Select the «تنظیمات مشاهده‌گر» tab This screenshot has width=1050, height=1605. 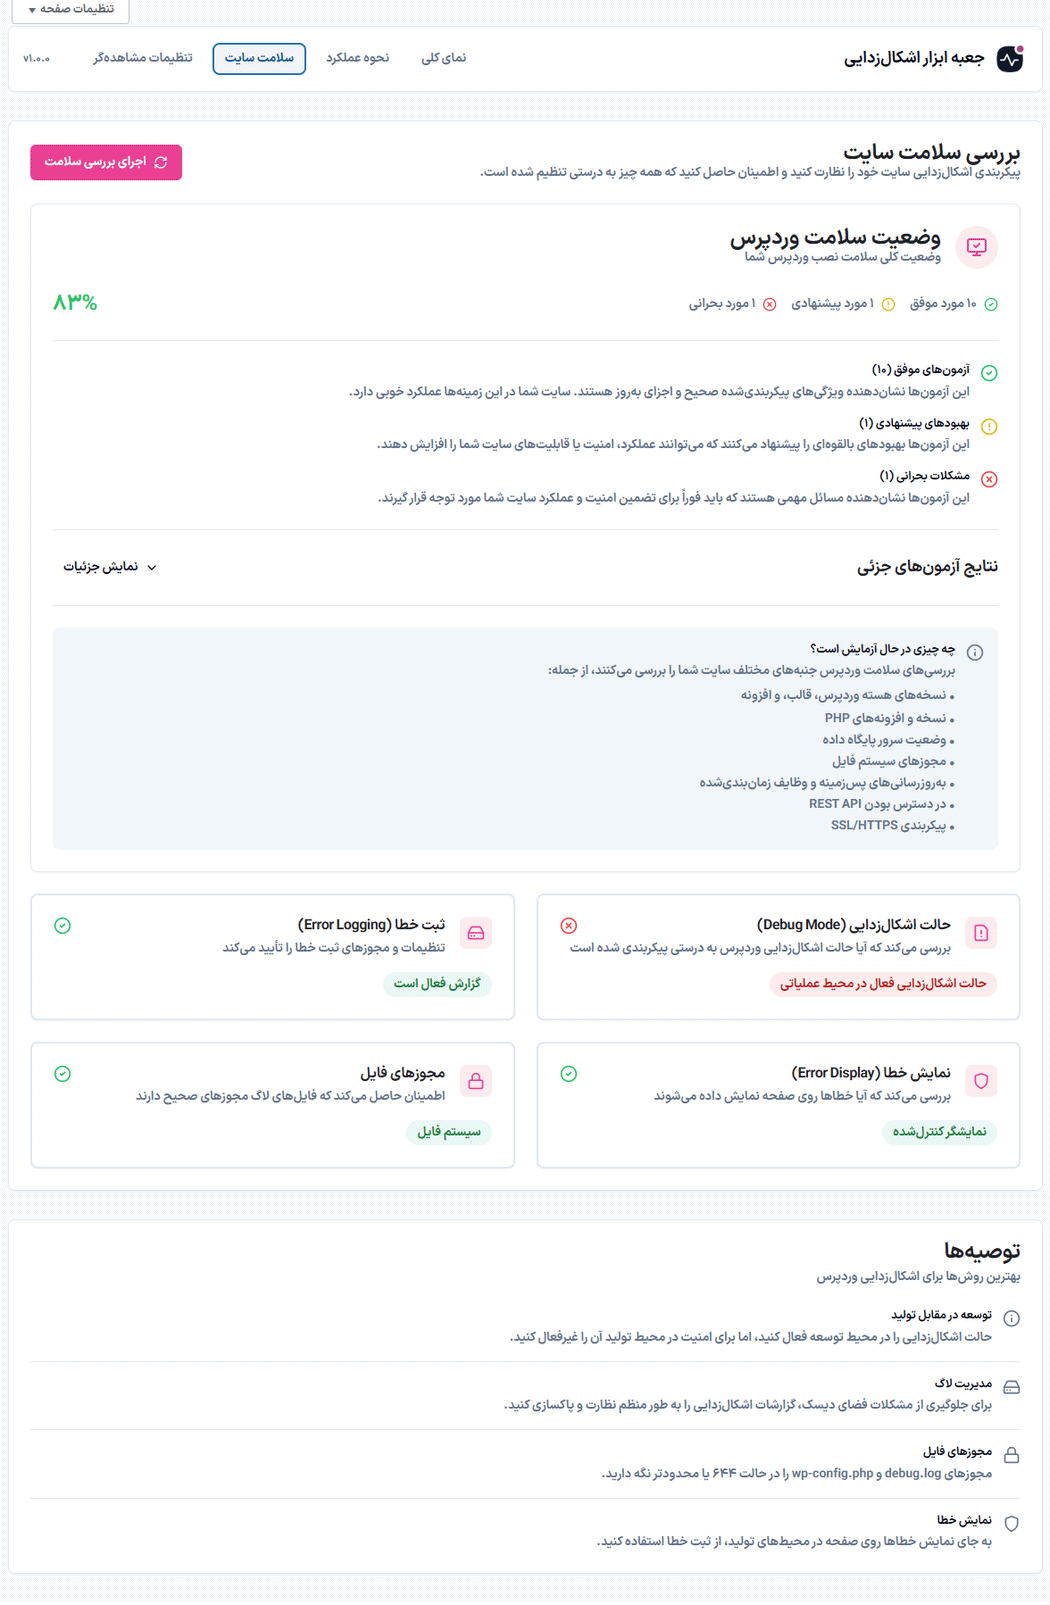(143, 58)
